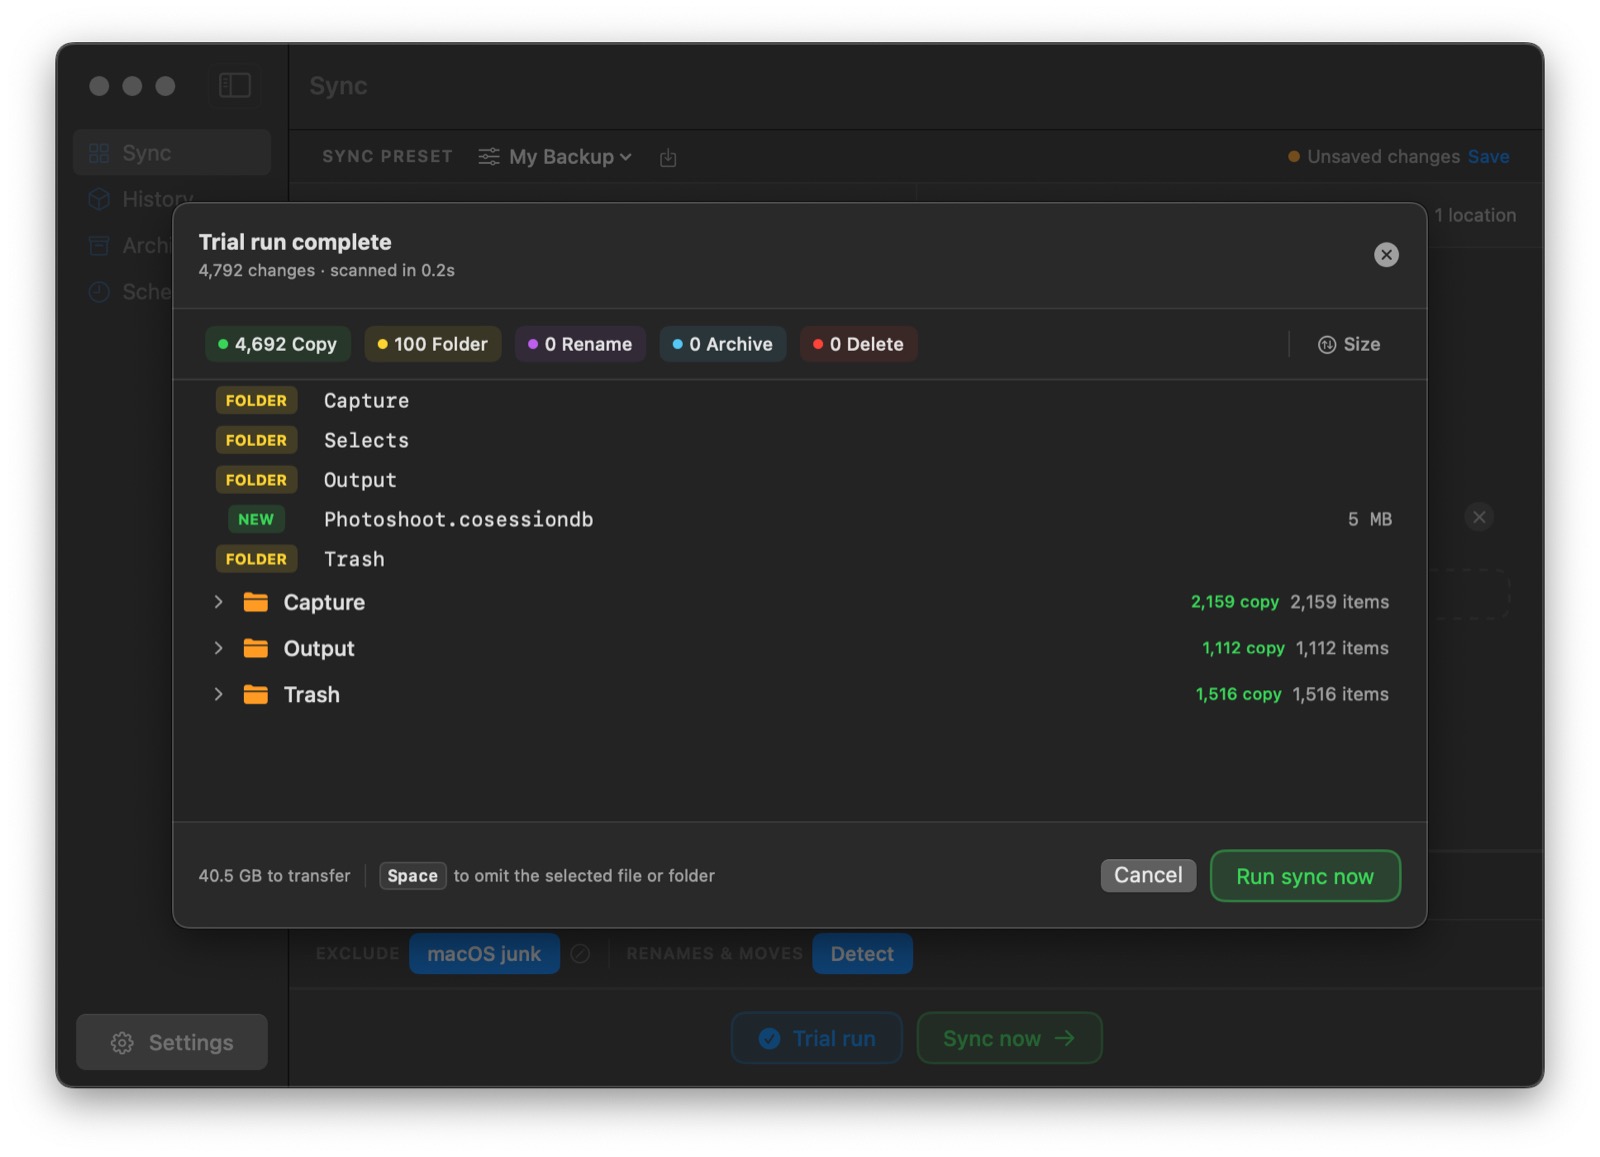Select the Output folder icon in tree
The image size is (1600, 1157).
tap(256, 648)
